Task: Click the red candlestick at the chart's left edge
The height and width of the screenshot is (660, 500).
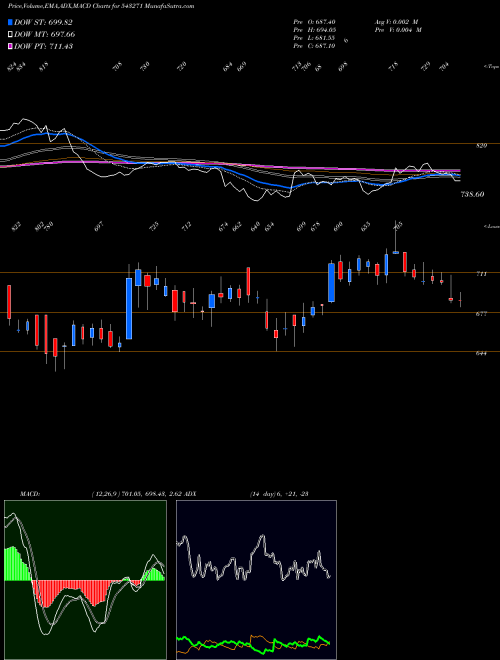Action: click(x=9, y=303)
